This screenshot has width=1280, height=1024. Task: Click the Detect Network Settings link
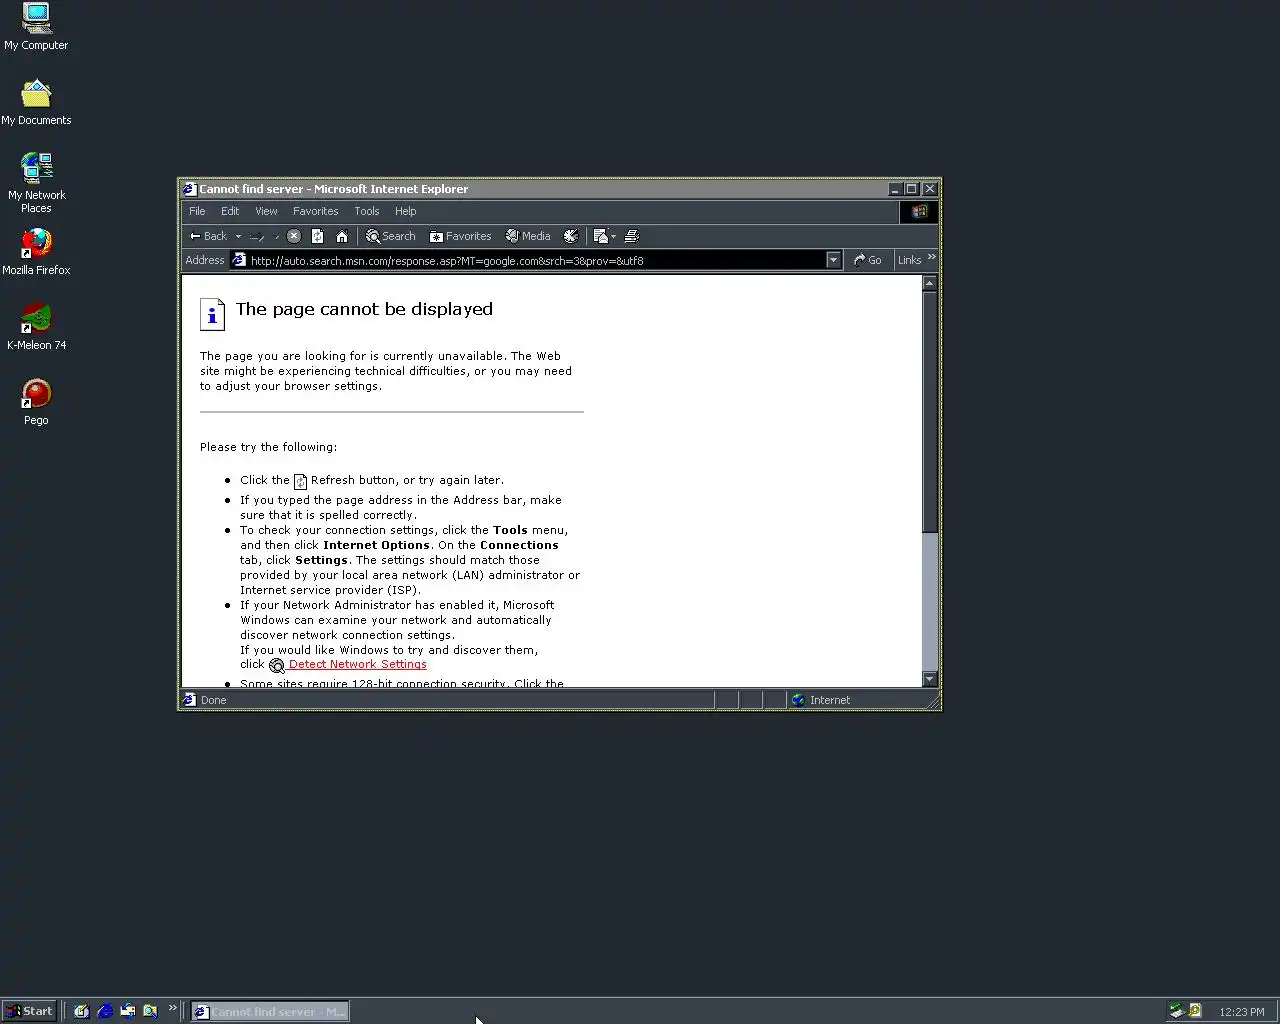(358, 664)
